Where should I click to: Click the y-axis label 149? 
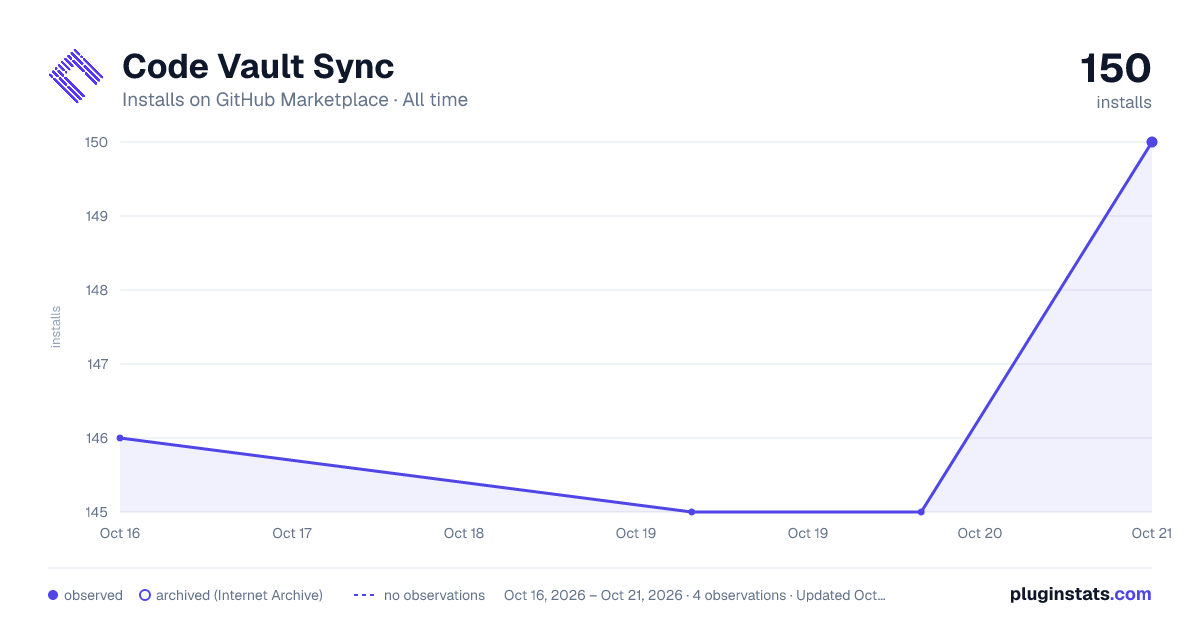[x=96, y=216]
